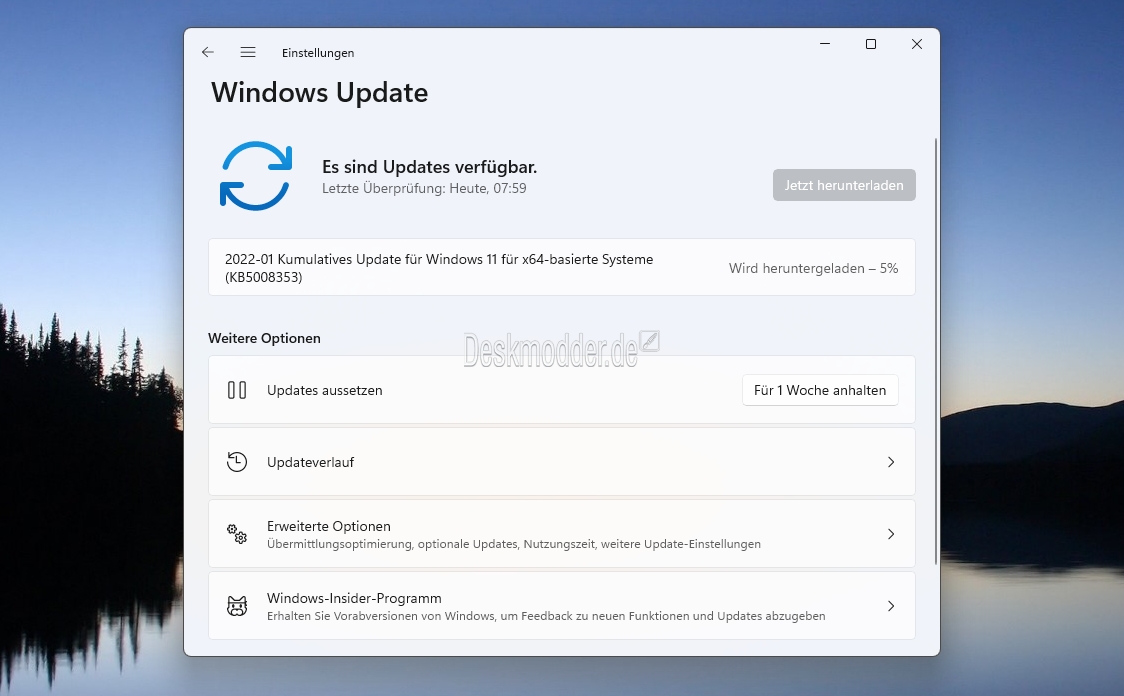Open Erweiterte Optionen settings
The width and height of the screenshot is (1124, 696).
point(561,534)
